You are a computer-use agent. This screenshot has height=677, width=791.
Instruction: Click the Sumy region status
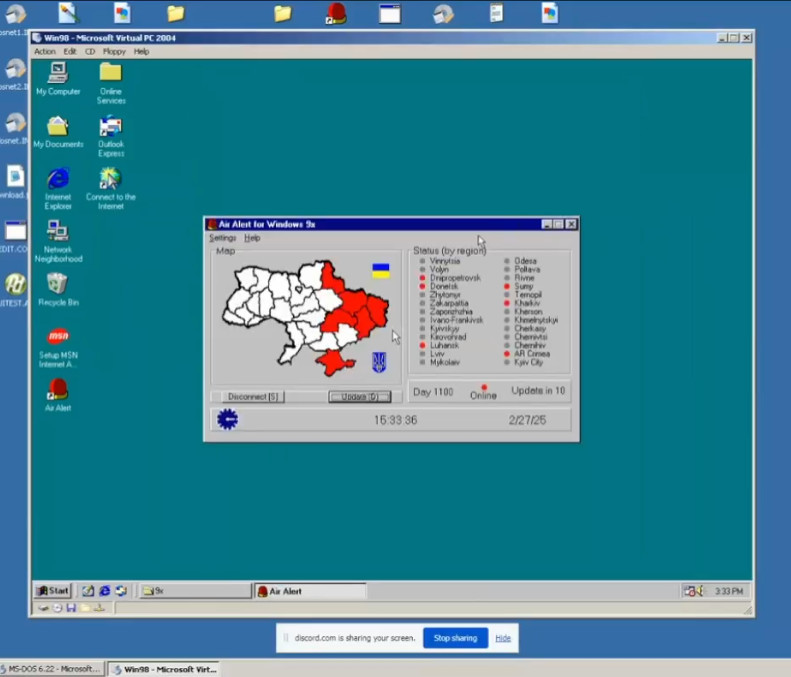518,286
